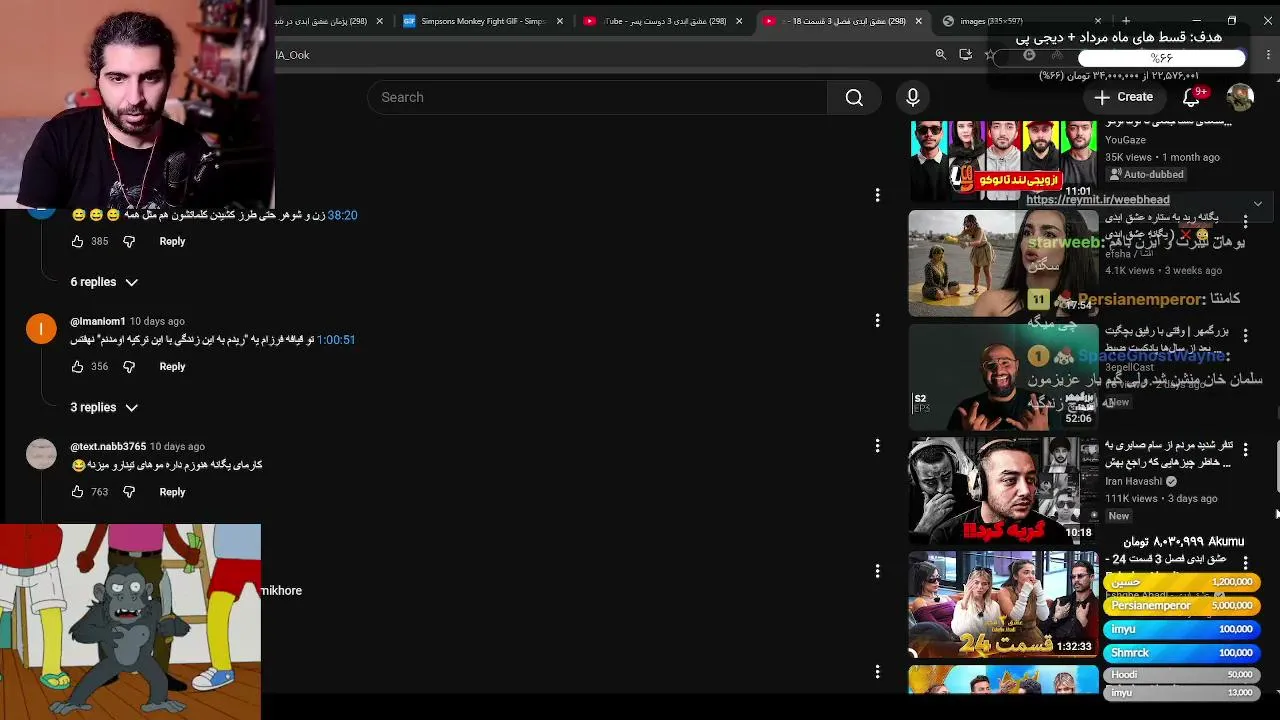The height and width of the screenshot is (720, 1280).
Task: Reply to the comment with 385 likes
Action: click(172, 241)
